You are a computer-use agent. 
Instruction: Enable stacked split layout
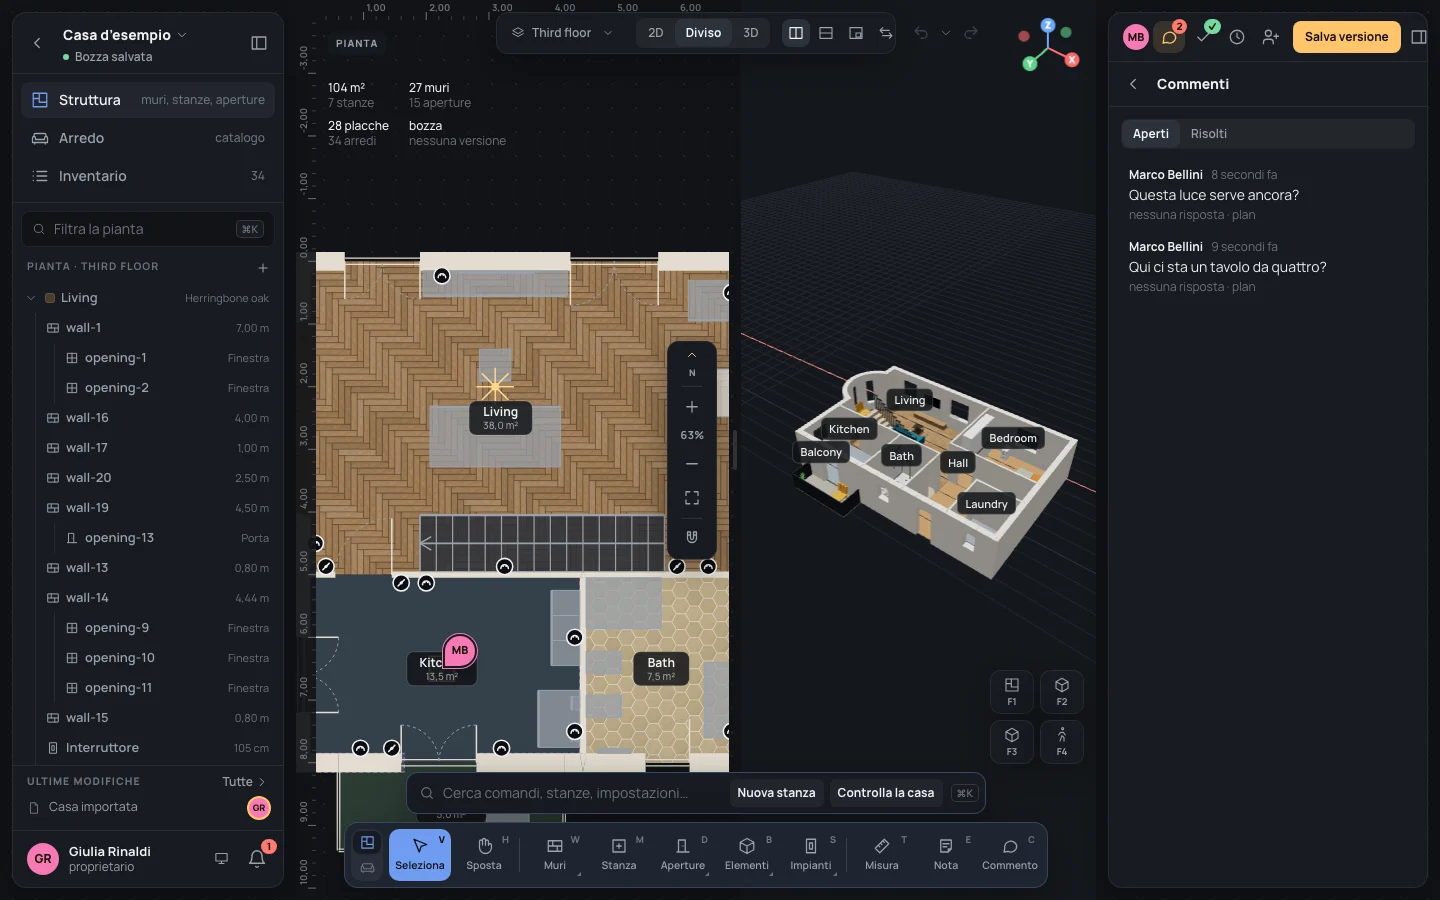pyautogui.click(x=826, y=33)
